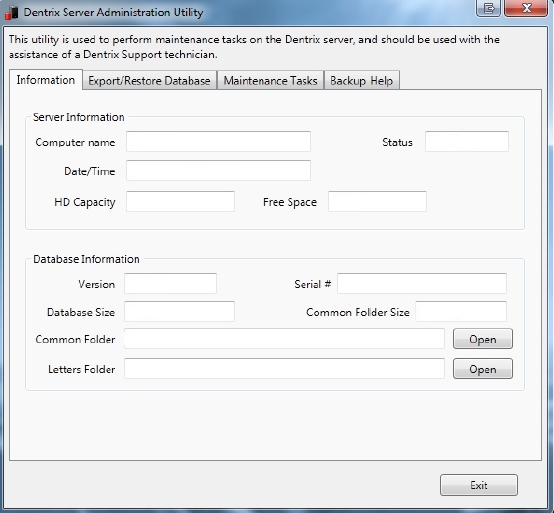Select the Version field
Viewport: 554px width, 513px height.
click(170, 283)
